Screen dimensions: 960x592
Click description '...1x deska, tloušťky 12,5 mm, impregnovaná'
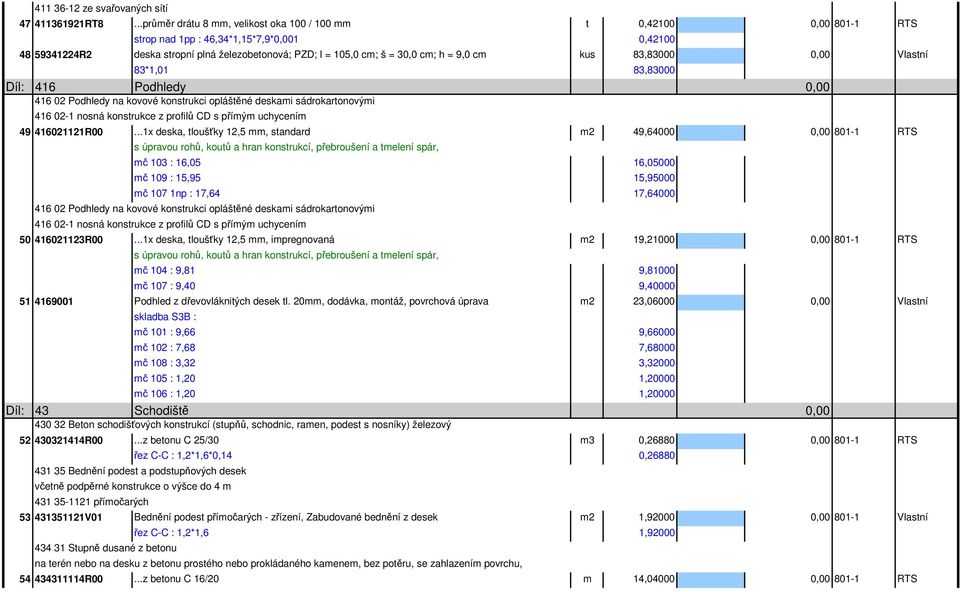(x=234, y=239)
